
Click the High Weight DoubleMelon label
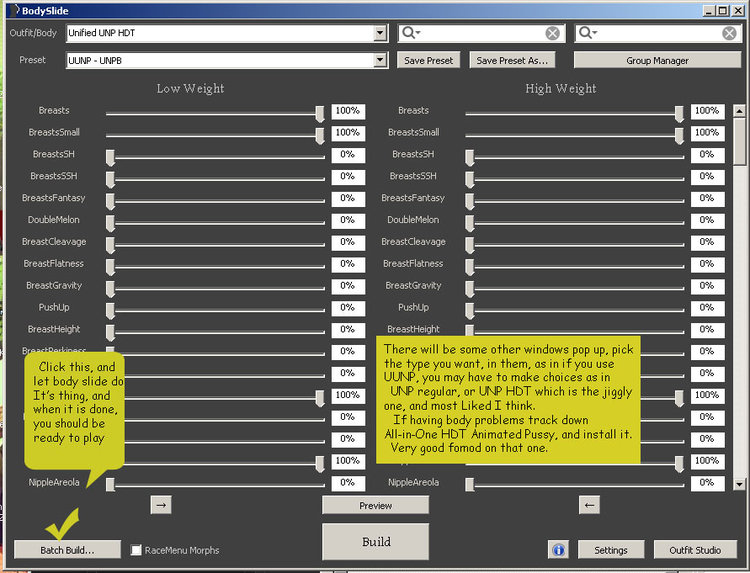point(413,220)
